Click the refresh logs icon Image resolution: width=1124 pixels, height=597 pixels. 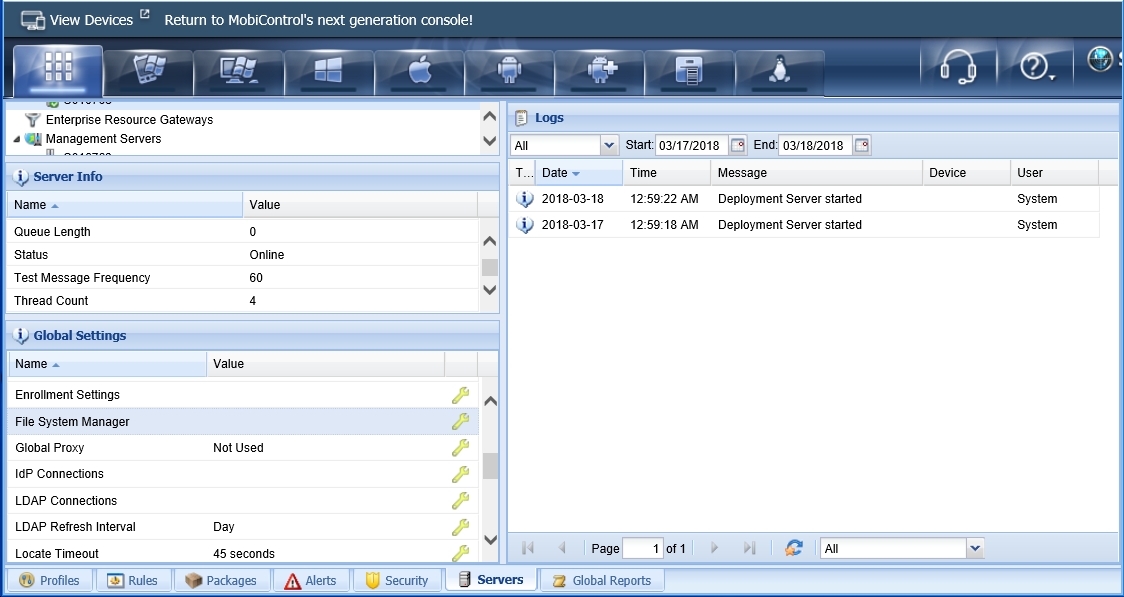794,548
